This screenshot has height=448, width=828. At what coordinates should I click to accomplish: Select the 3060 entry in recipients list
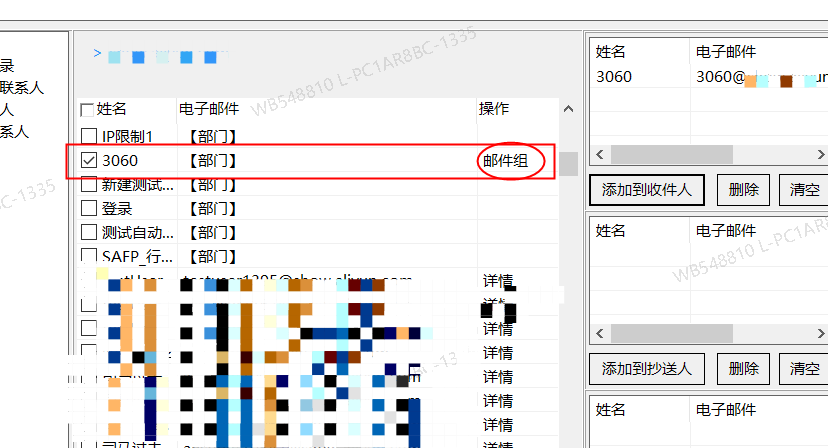(614, 76)
